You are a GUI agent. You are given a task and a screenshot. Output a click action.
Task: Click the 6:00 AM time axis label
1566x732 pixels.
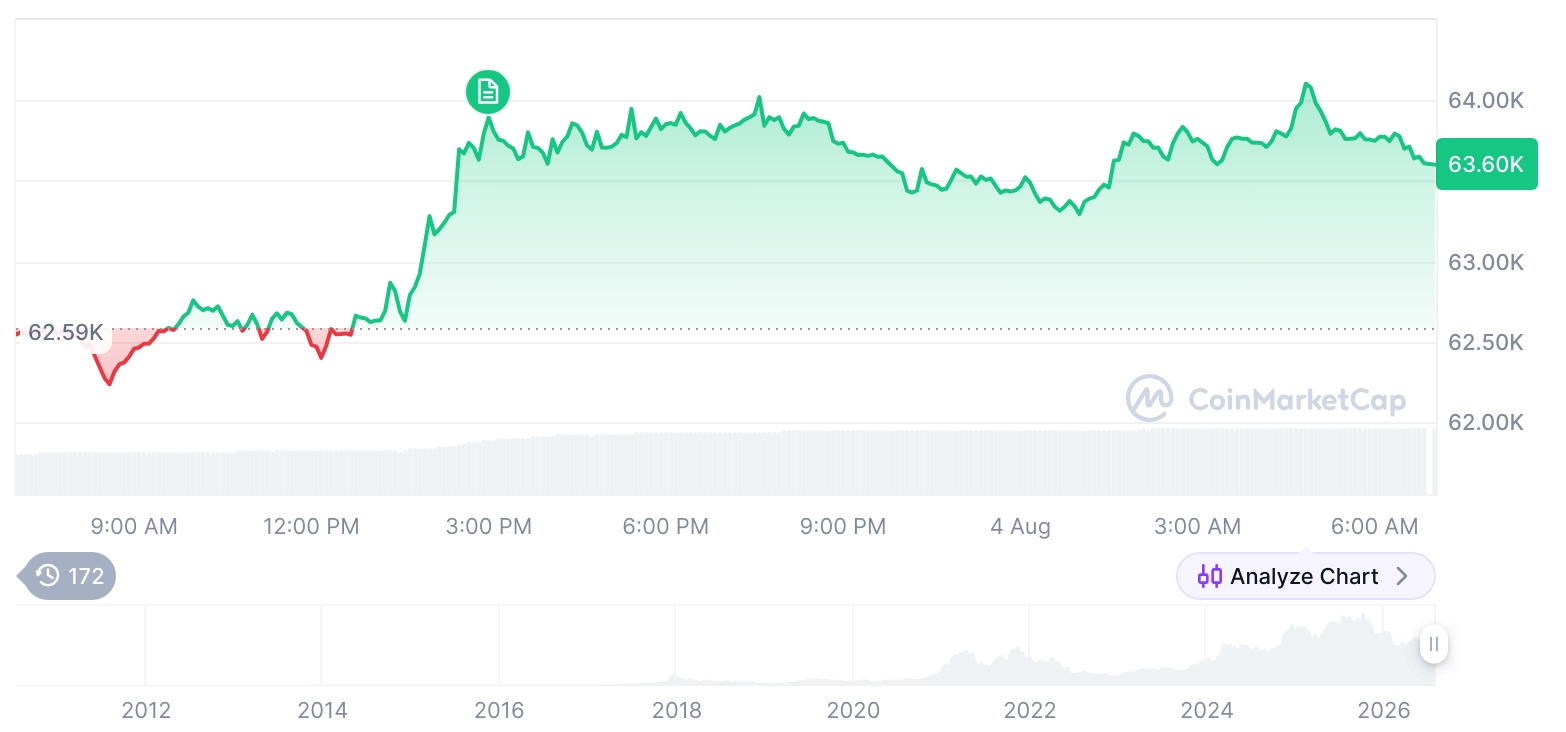pos(1374,526)
